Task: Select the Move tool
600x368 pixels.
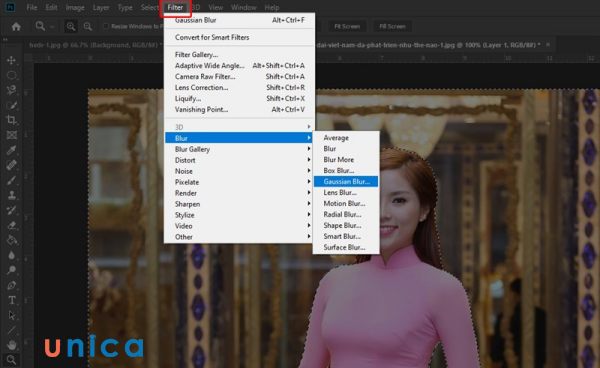Action: tap(11, 60)
